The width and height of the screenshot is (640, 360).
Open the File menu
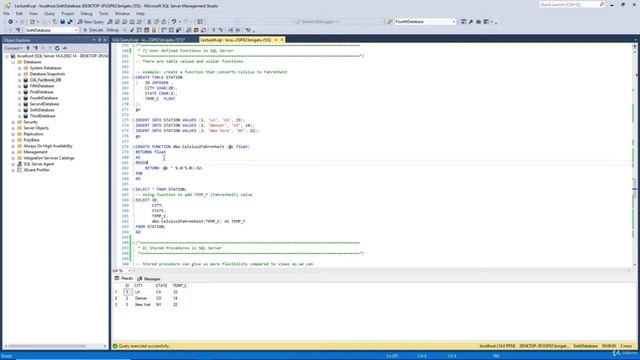(x=6, y=14)
